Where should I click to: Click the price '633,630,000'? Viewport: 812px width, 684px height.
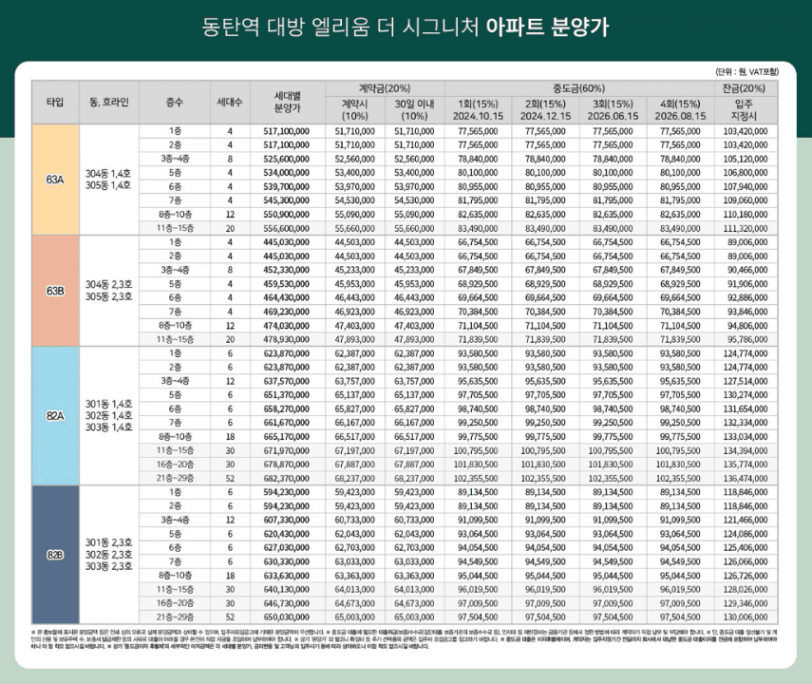[x=286, y=576]
